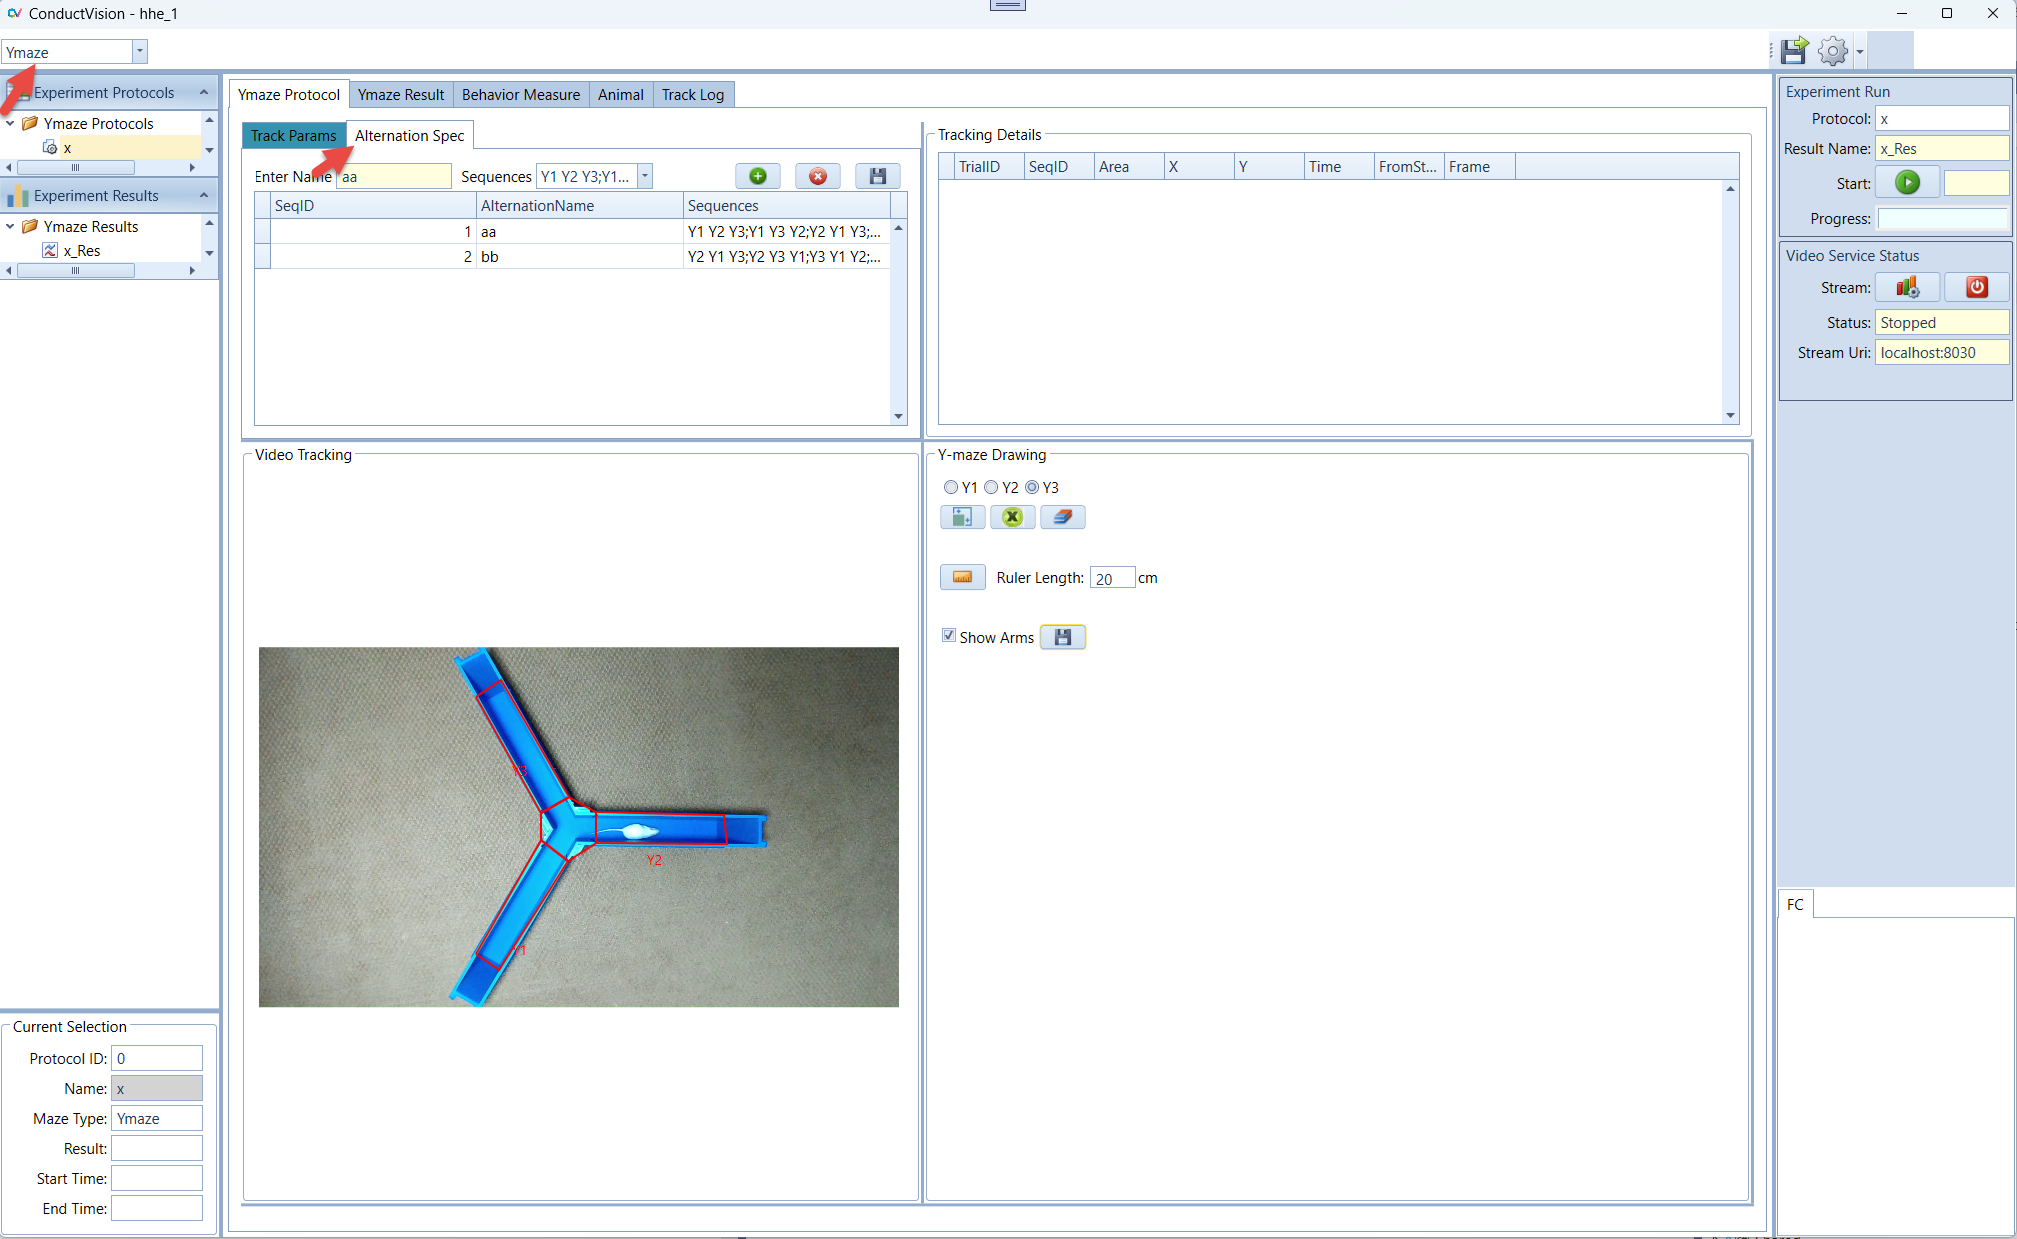Open the Sequences dropdown
This screenshot has width=2017, height=1239.
(645, 176)
